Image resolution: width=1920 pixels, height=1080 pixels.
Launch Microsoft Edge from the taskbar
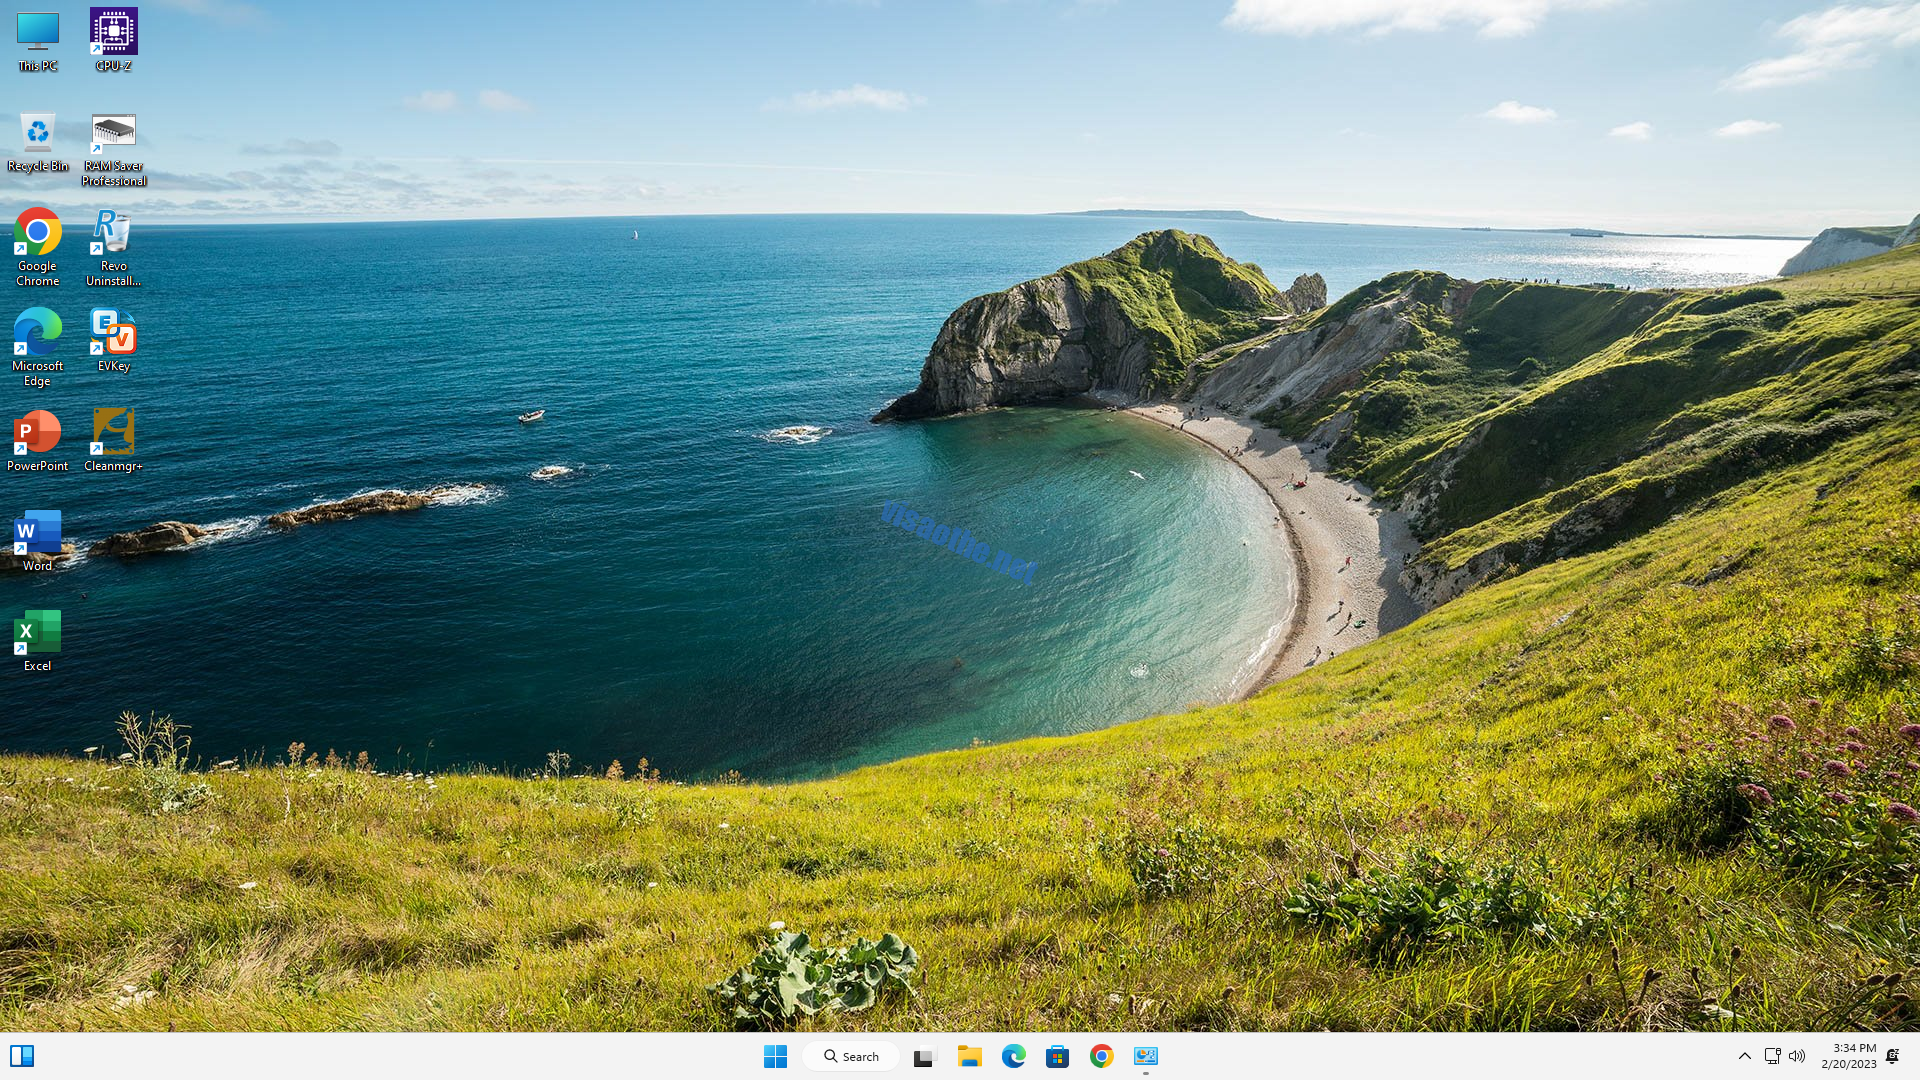(x=1013, y=1056)
